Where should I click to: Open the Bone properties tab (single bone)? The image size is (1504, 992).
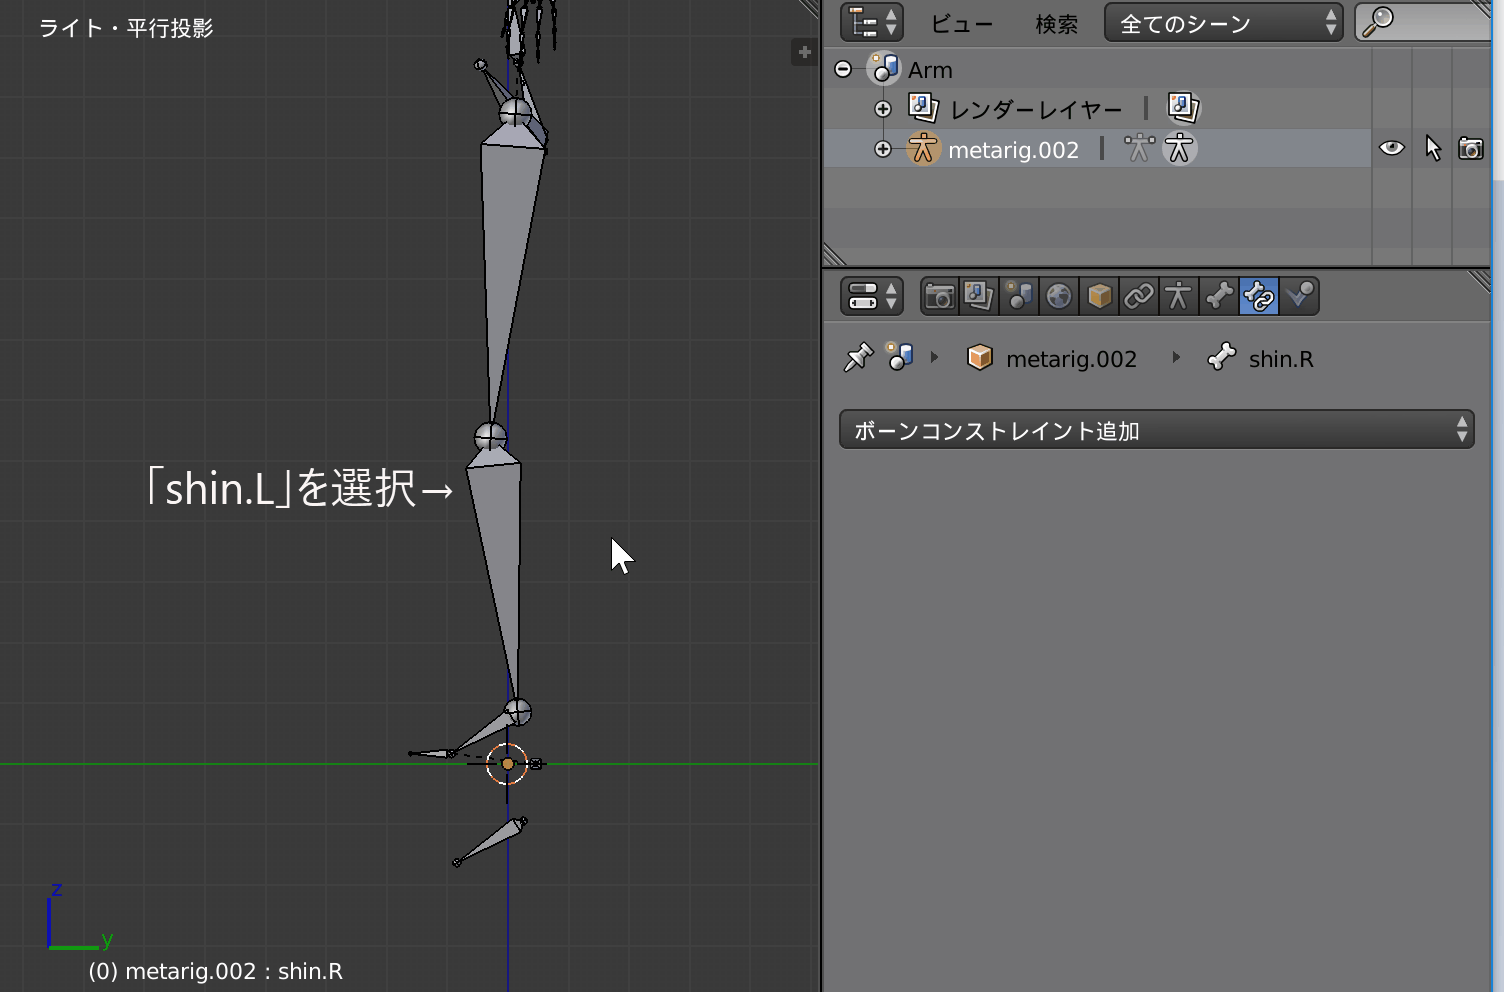coord(1219,297)
